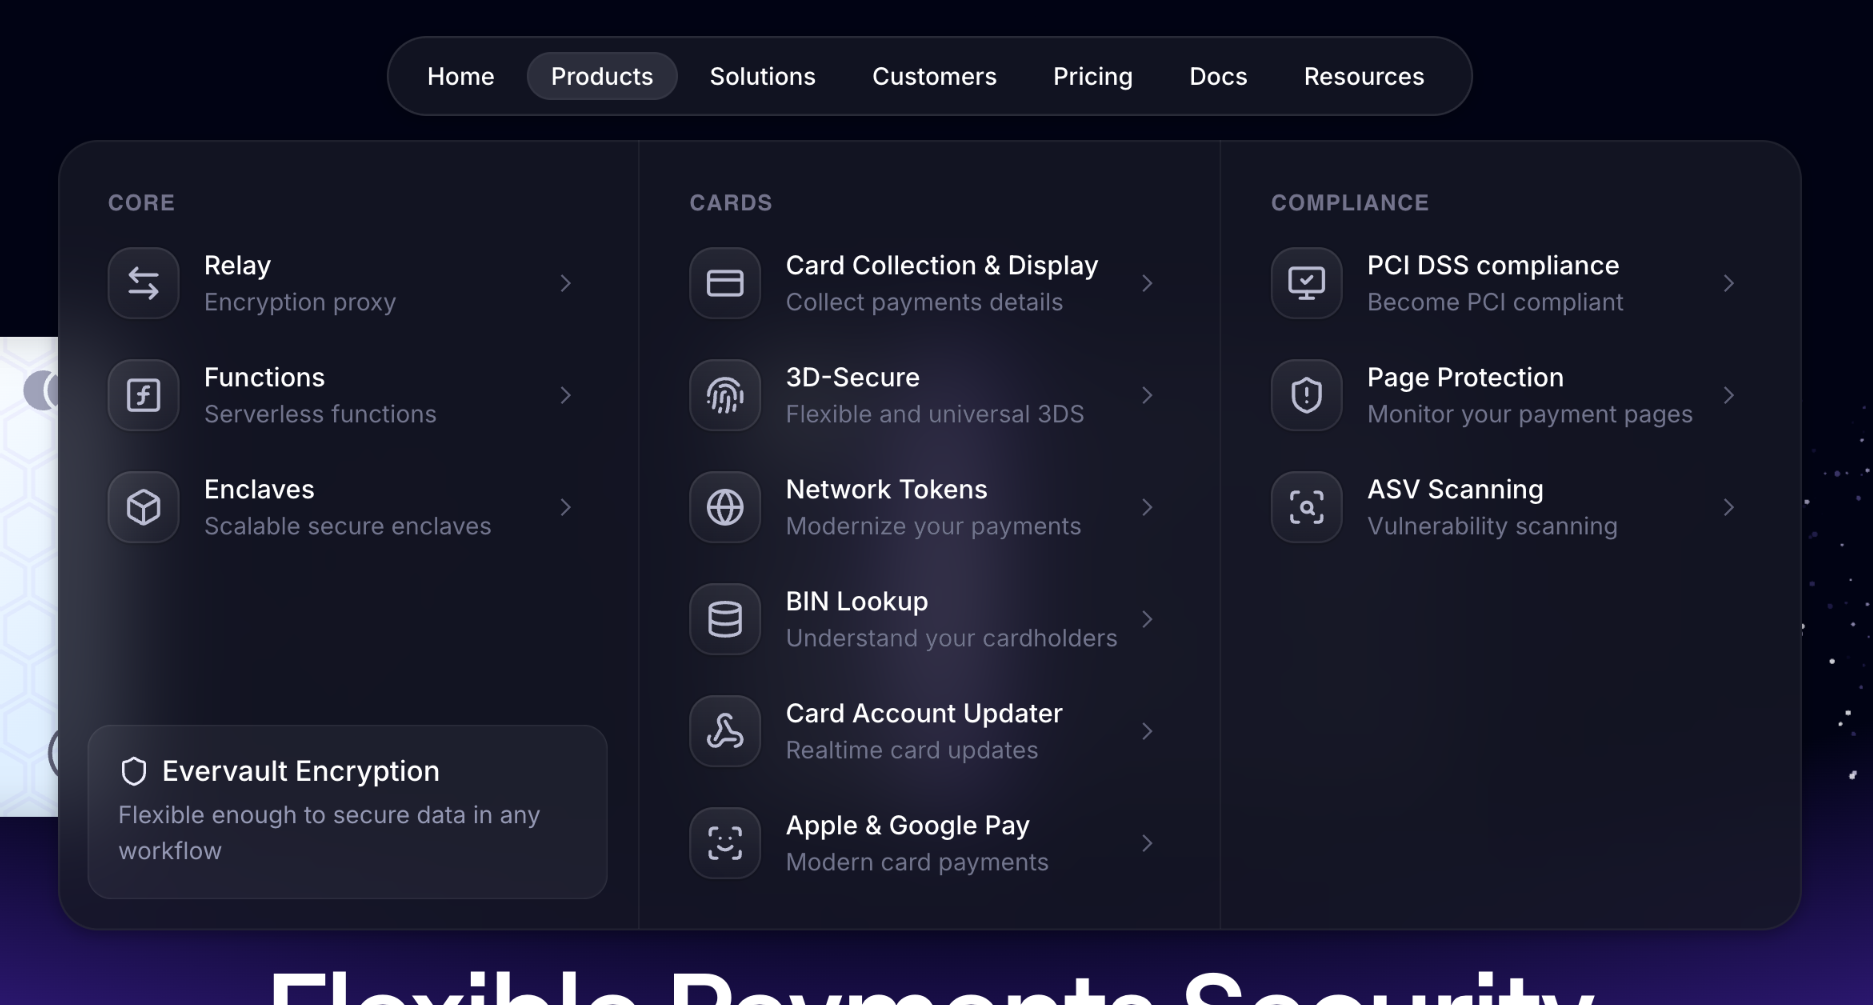
Task: Click the Page Protection shield icon
Action: (x=1306, y=395)
